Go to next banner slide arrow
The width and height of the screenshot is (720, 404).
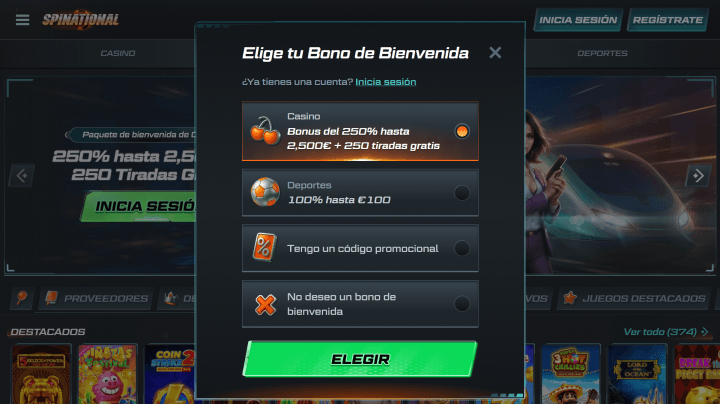click(698, 175)
